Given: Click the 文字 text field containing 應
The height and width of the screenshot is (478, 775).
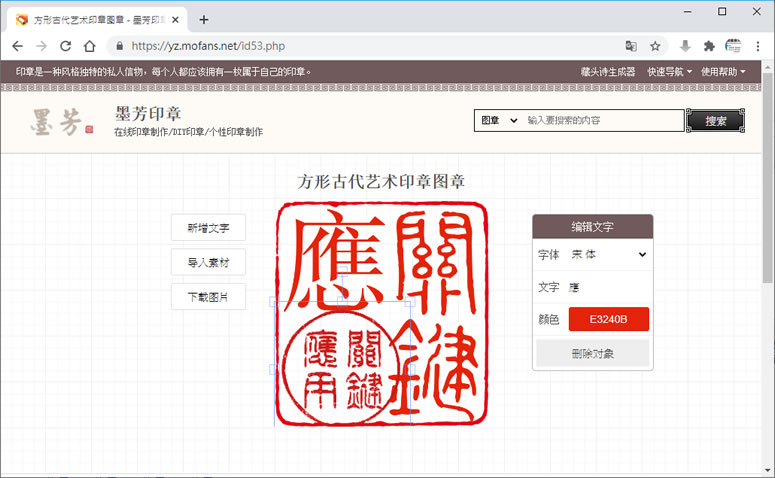Looking at the screenshot, I should pyautogui.click(x=608, y=287).
